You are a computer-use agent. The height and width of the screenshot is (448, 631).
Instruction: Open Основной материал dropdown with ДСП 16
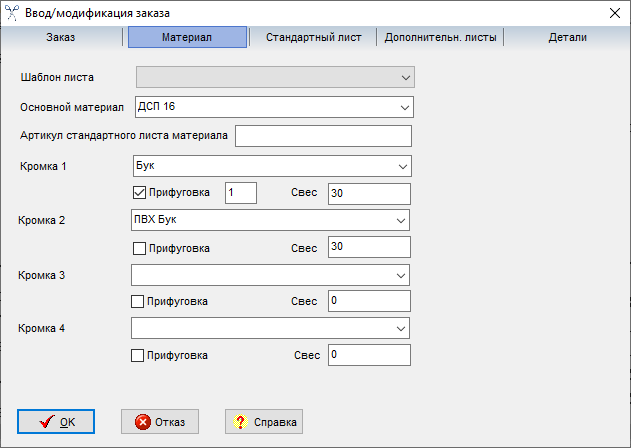tap(404, 106)
